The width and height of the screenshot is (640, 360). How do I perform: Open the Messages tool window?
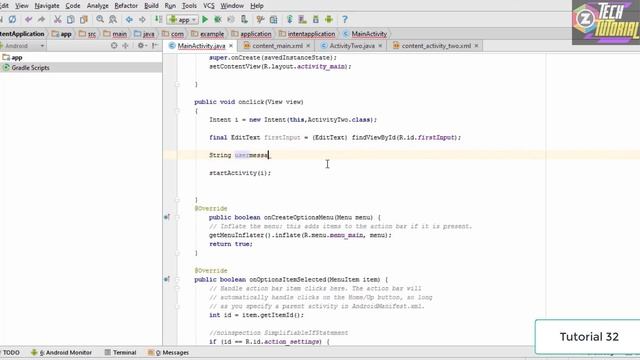[168, 352]
